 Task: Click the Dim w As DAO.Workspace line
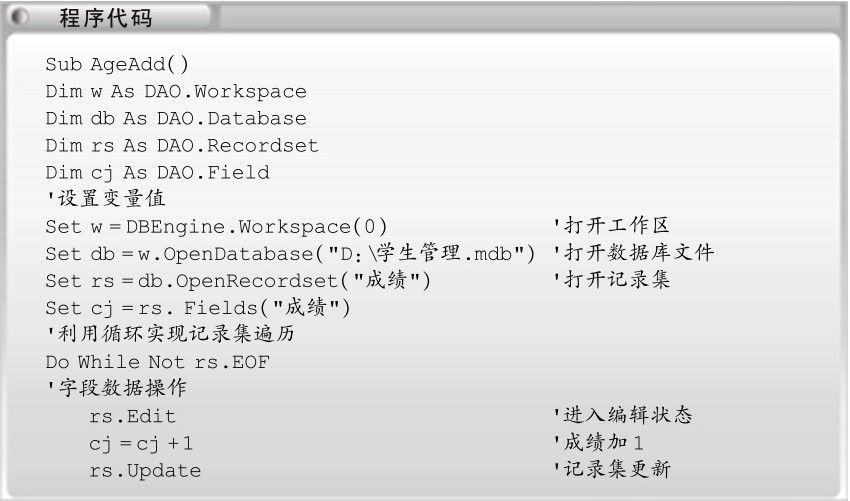pos(176,92)
